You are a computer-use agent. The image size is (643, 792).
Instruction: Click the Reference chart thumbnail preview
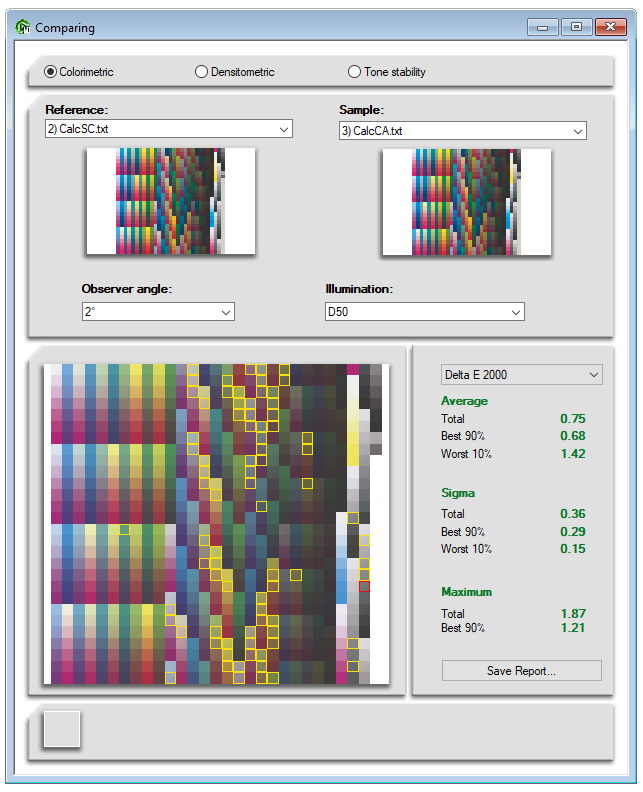[171, 201]
